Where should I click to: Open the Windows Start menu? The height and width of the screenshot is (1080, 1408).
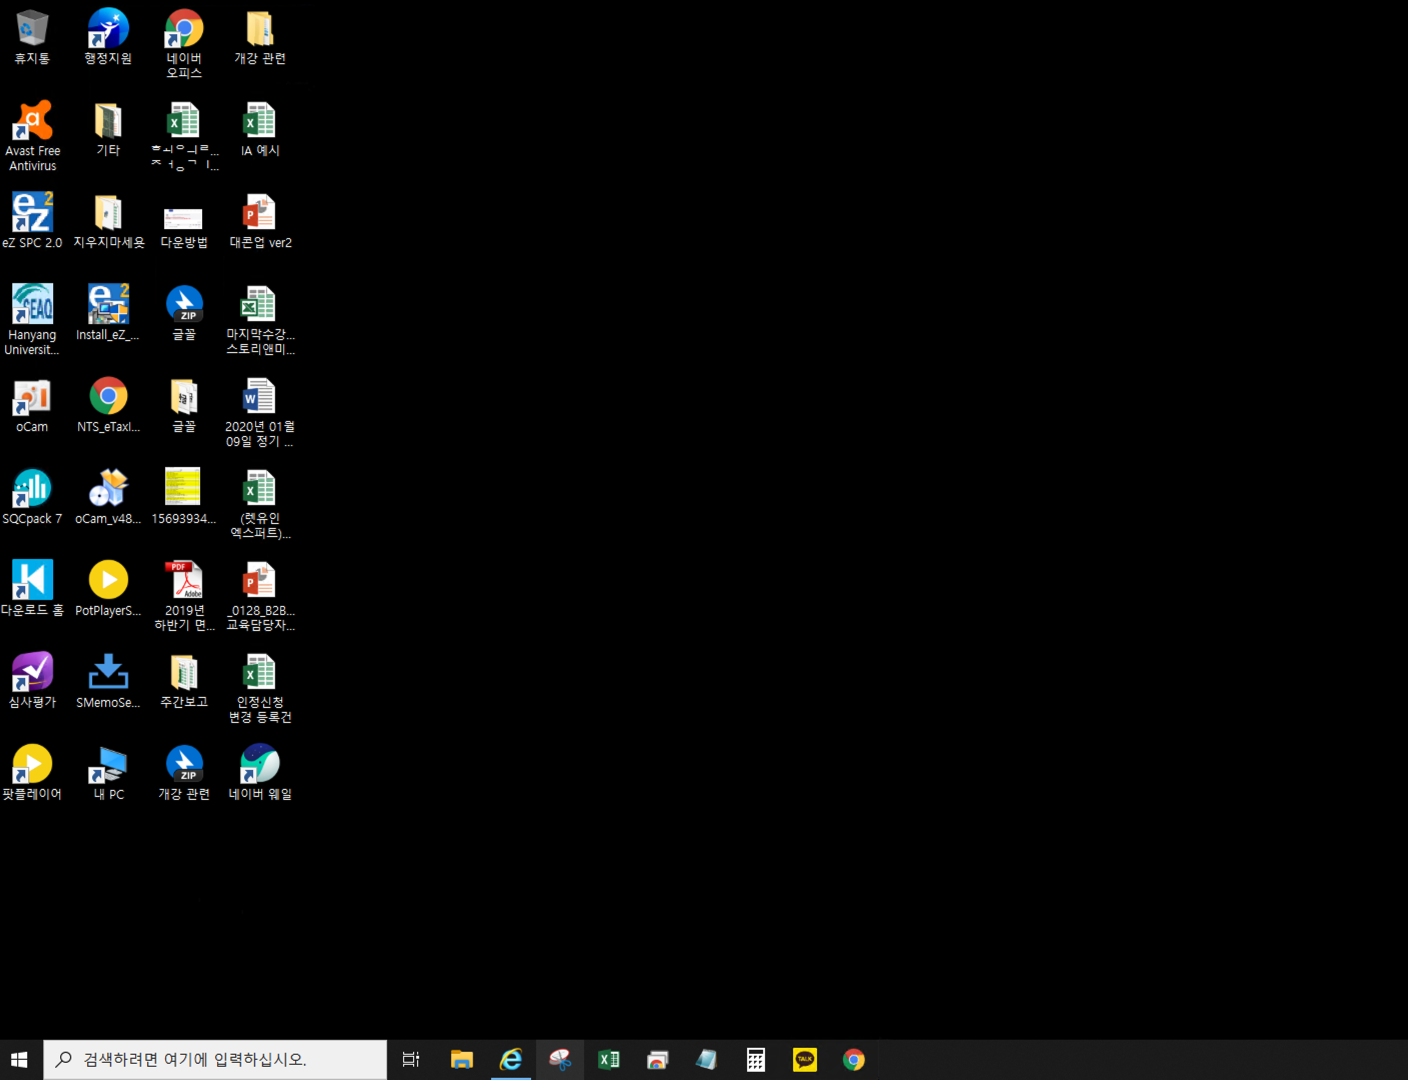coord(19,1060)
